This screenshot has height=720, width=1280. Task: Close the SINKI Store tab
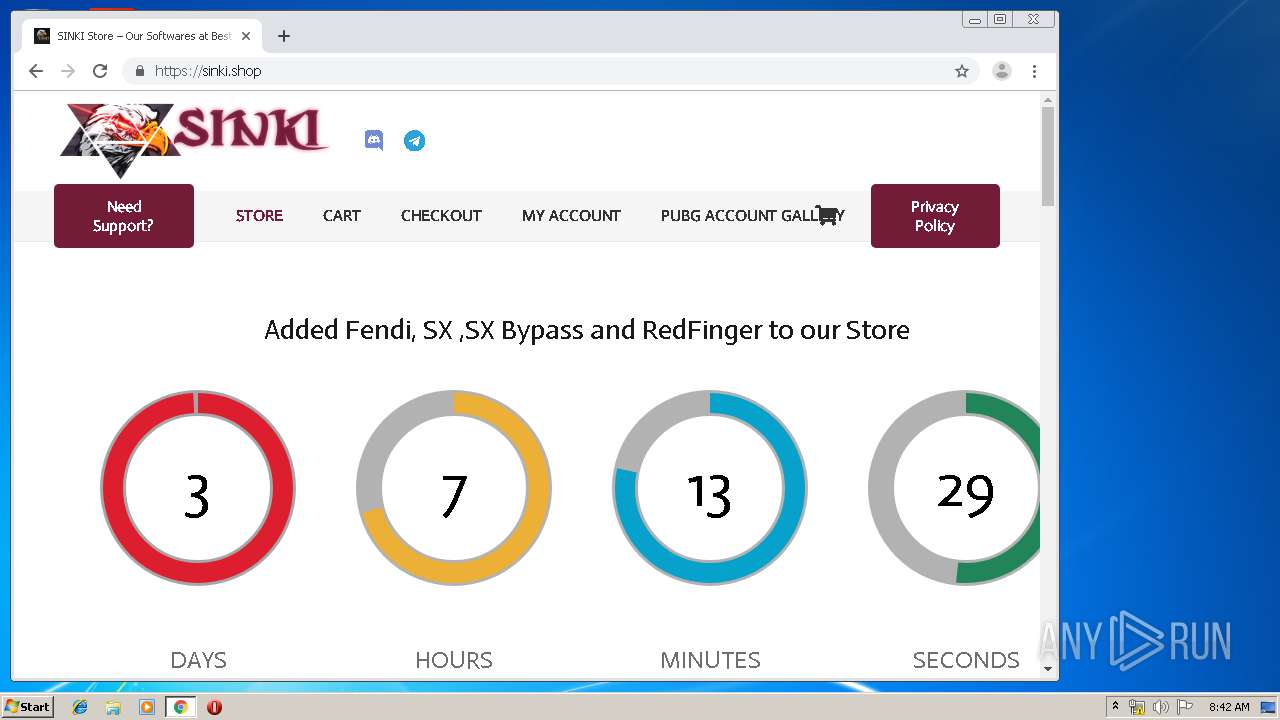tap(246, 36)
